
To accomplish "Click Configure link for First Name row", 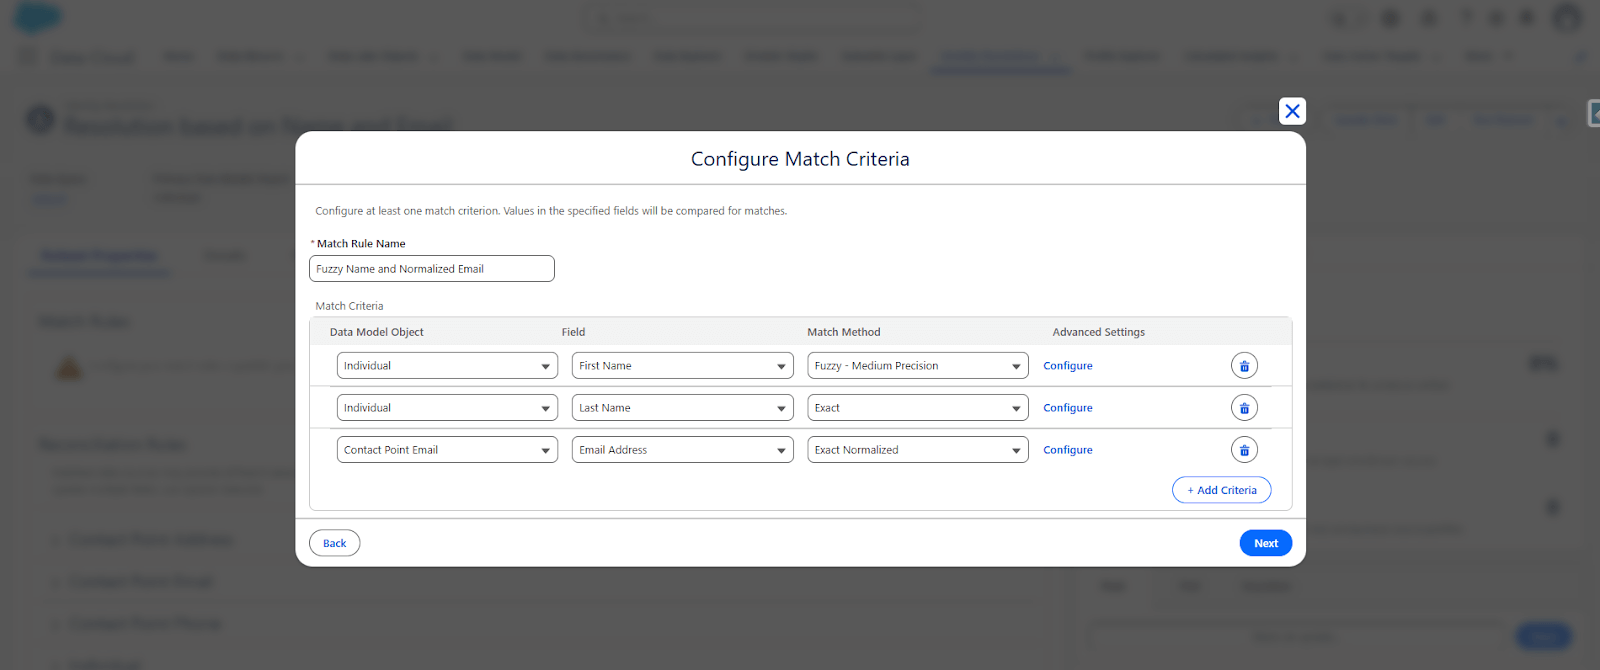I will [1067, 366].
